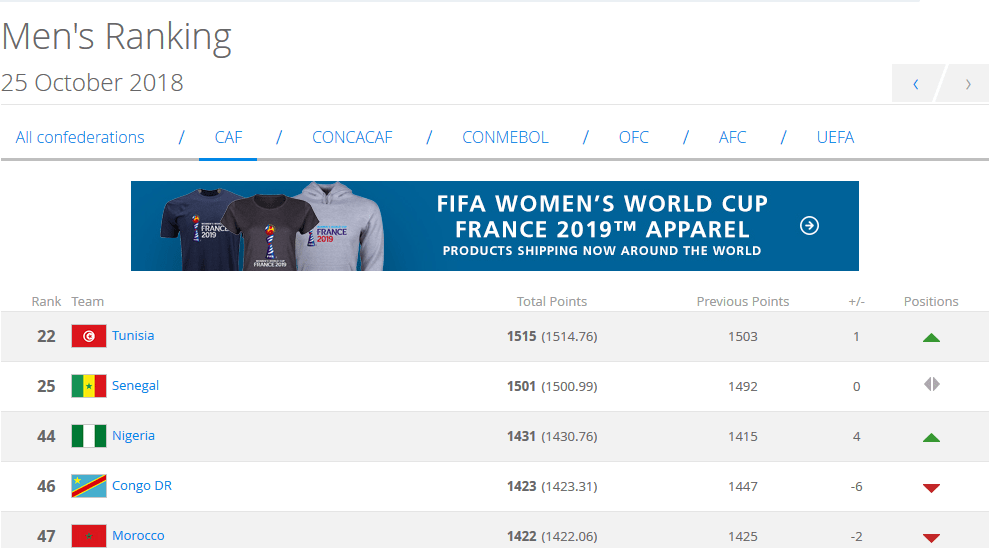
Task: Switch to the All confederations tab
Action: click(80, 137)
